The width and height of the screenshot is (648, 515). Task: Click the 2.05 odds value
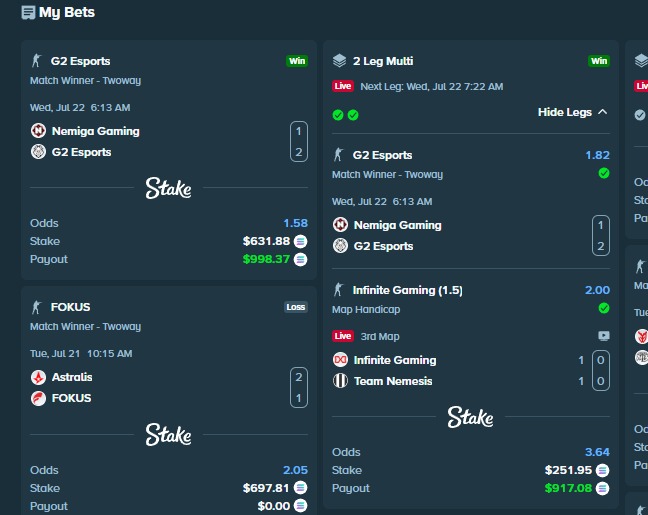tap(295, 470)
